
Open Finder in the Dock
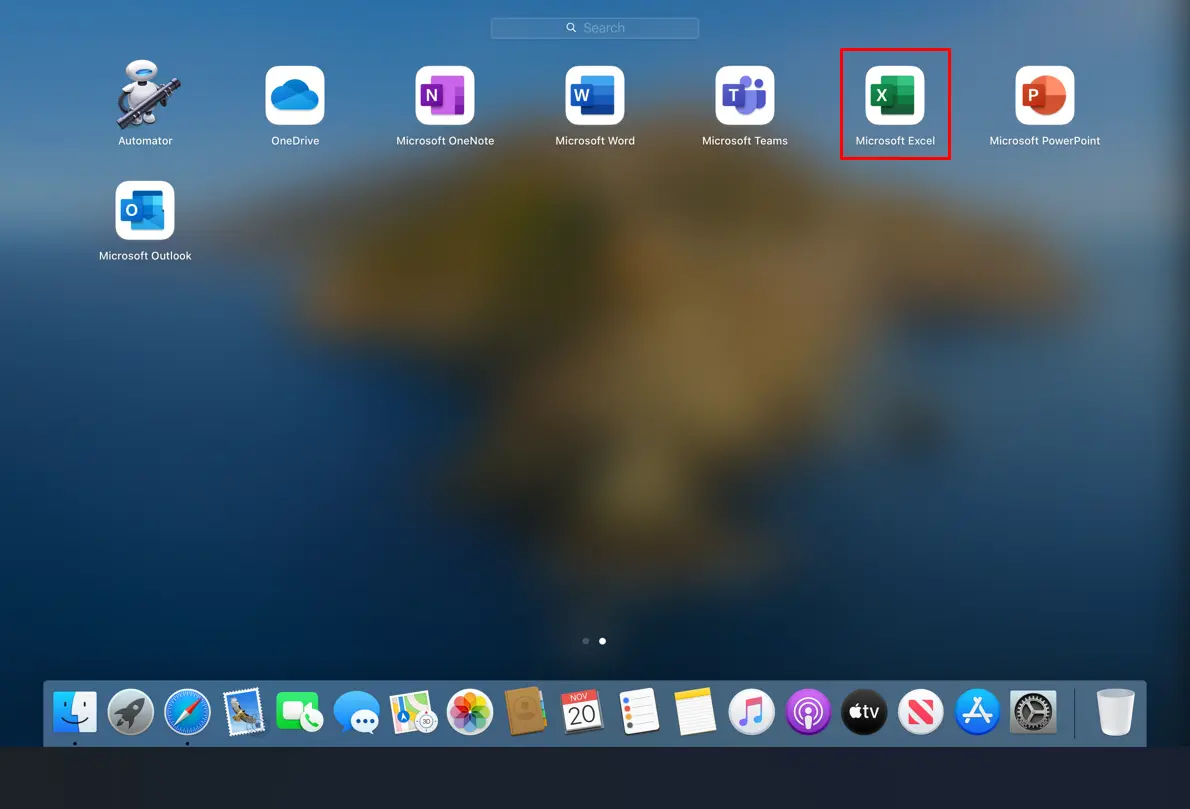coord(75,712)
